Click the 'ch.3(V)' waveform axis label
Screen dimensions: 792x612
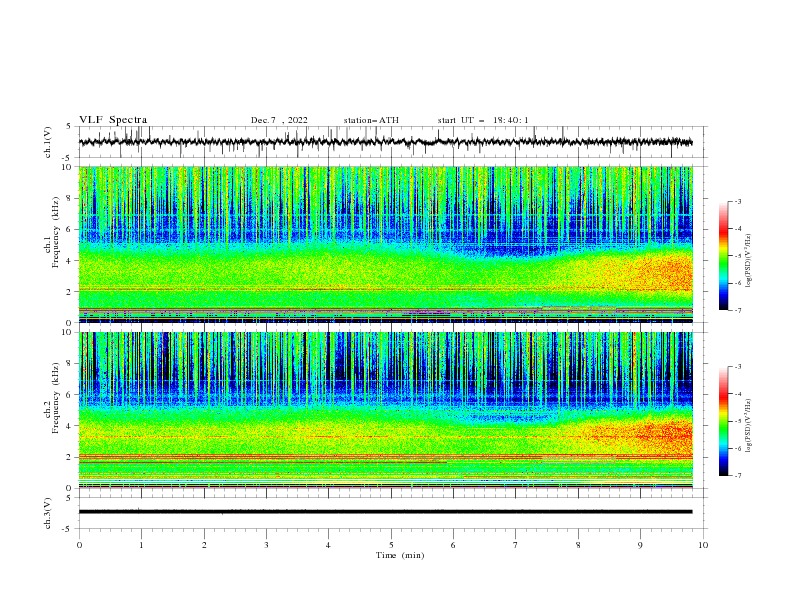[x=48, y=513]
